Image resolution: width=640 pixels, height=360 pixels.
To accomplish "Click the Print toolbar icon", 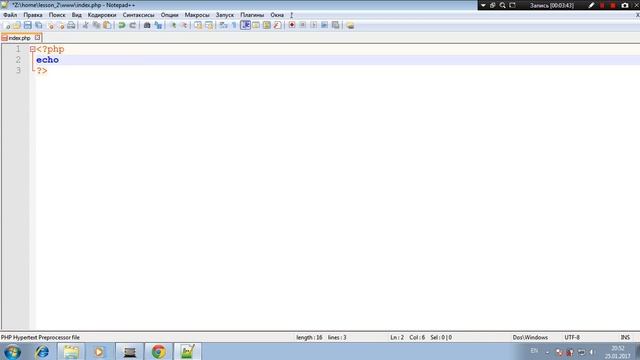I will click(x=71, y=25).
